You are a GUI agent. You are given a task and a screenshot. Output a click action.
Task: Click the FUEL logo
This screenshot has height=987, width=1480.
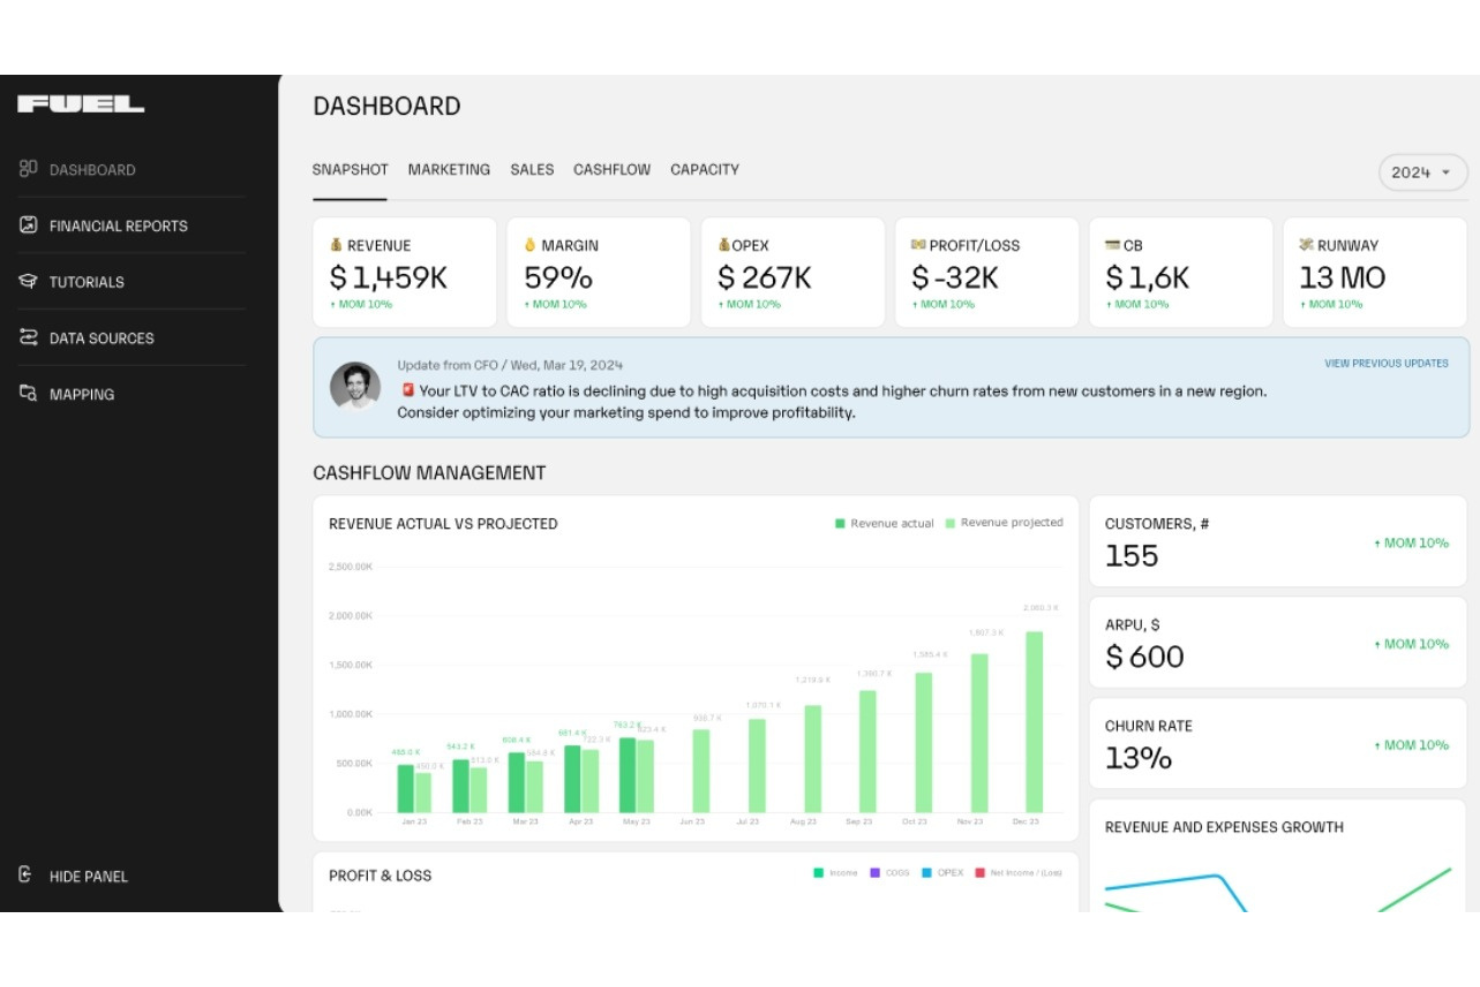point(81,102)
